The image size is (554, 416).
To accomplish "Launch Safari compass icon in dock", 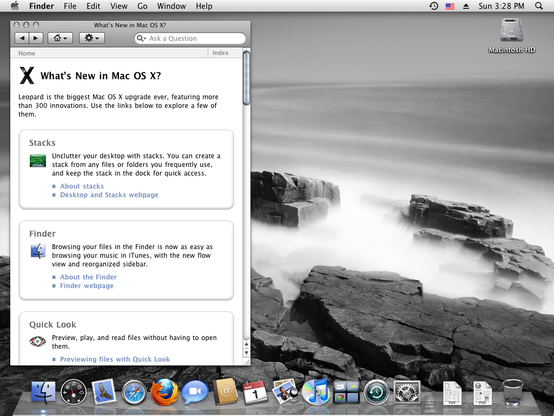I will click(x=134, y=392).
